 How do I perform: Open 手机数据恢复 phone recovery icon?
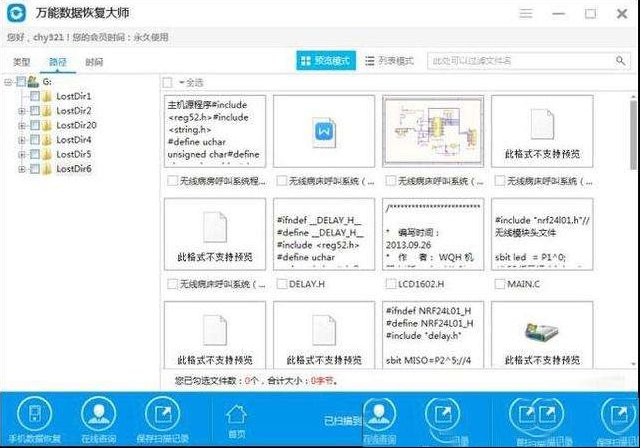coord(35,414)
